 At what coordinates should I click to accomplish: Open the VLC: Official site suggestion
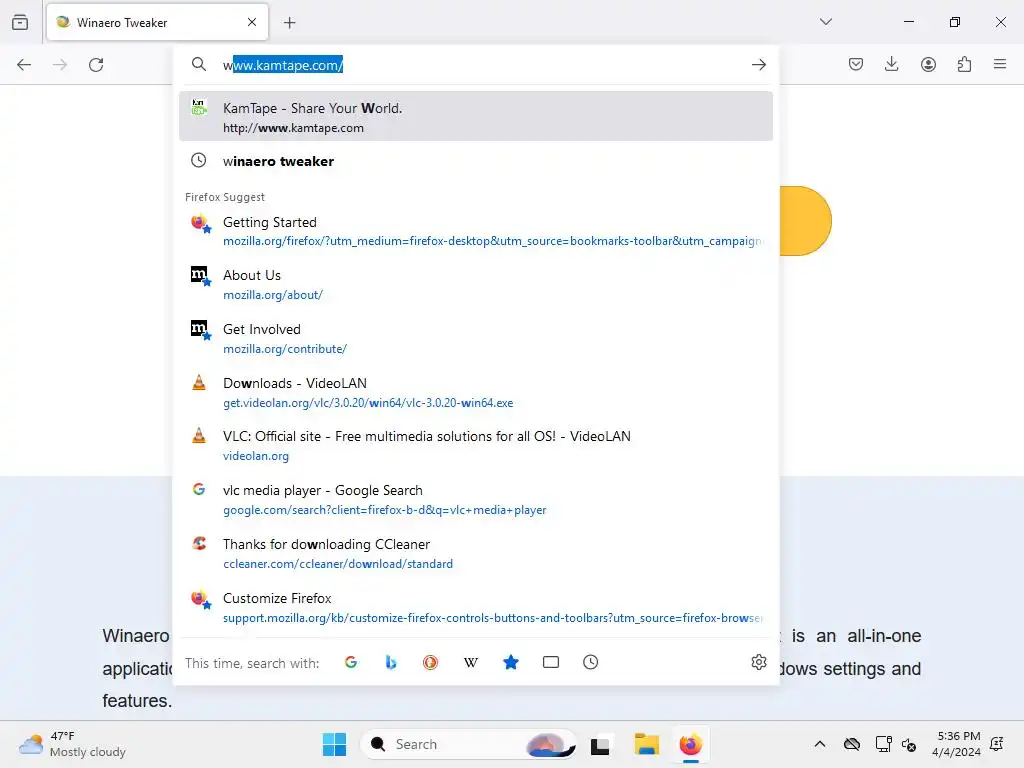(475, 446)
